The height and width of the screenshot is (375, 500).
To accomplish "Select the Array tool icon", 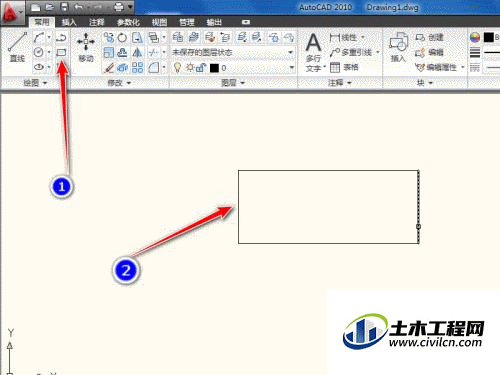I will (137, 68).
